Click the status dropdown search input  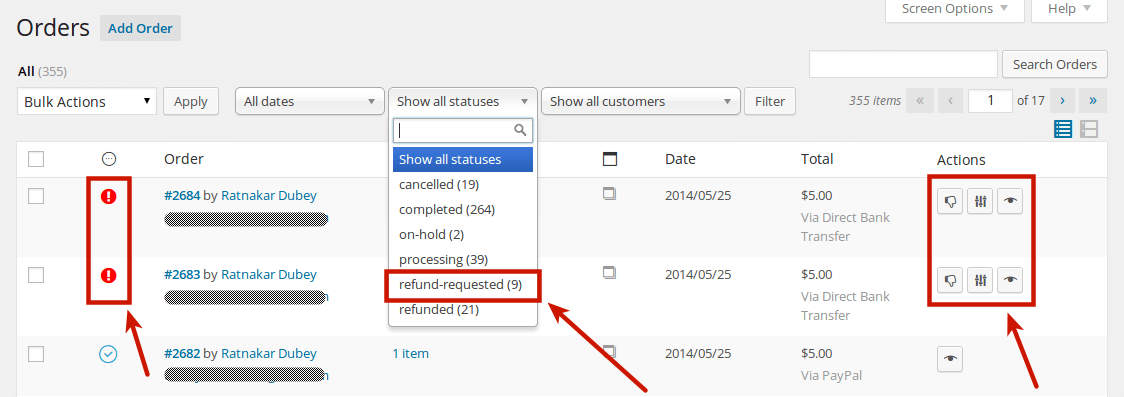point(462,130)
